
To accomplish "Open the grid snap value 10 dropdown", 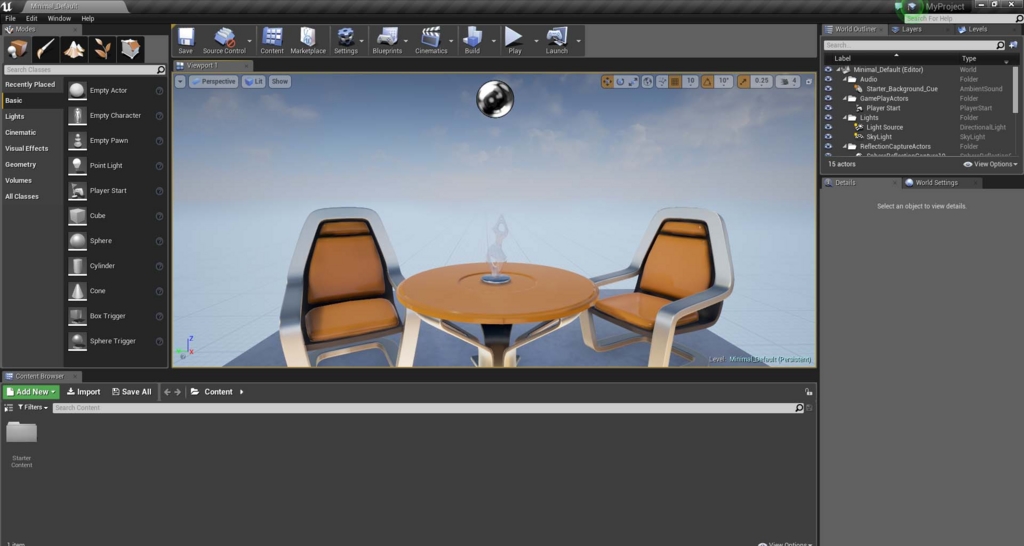I will (690, 82).
